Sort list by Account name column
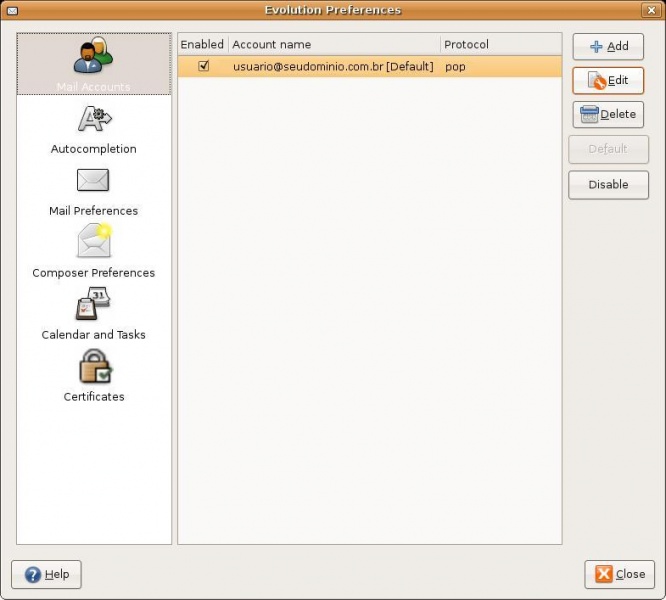The image size is (666, 600). (x=333, y=45)
